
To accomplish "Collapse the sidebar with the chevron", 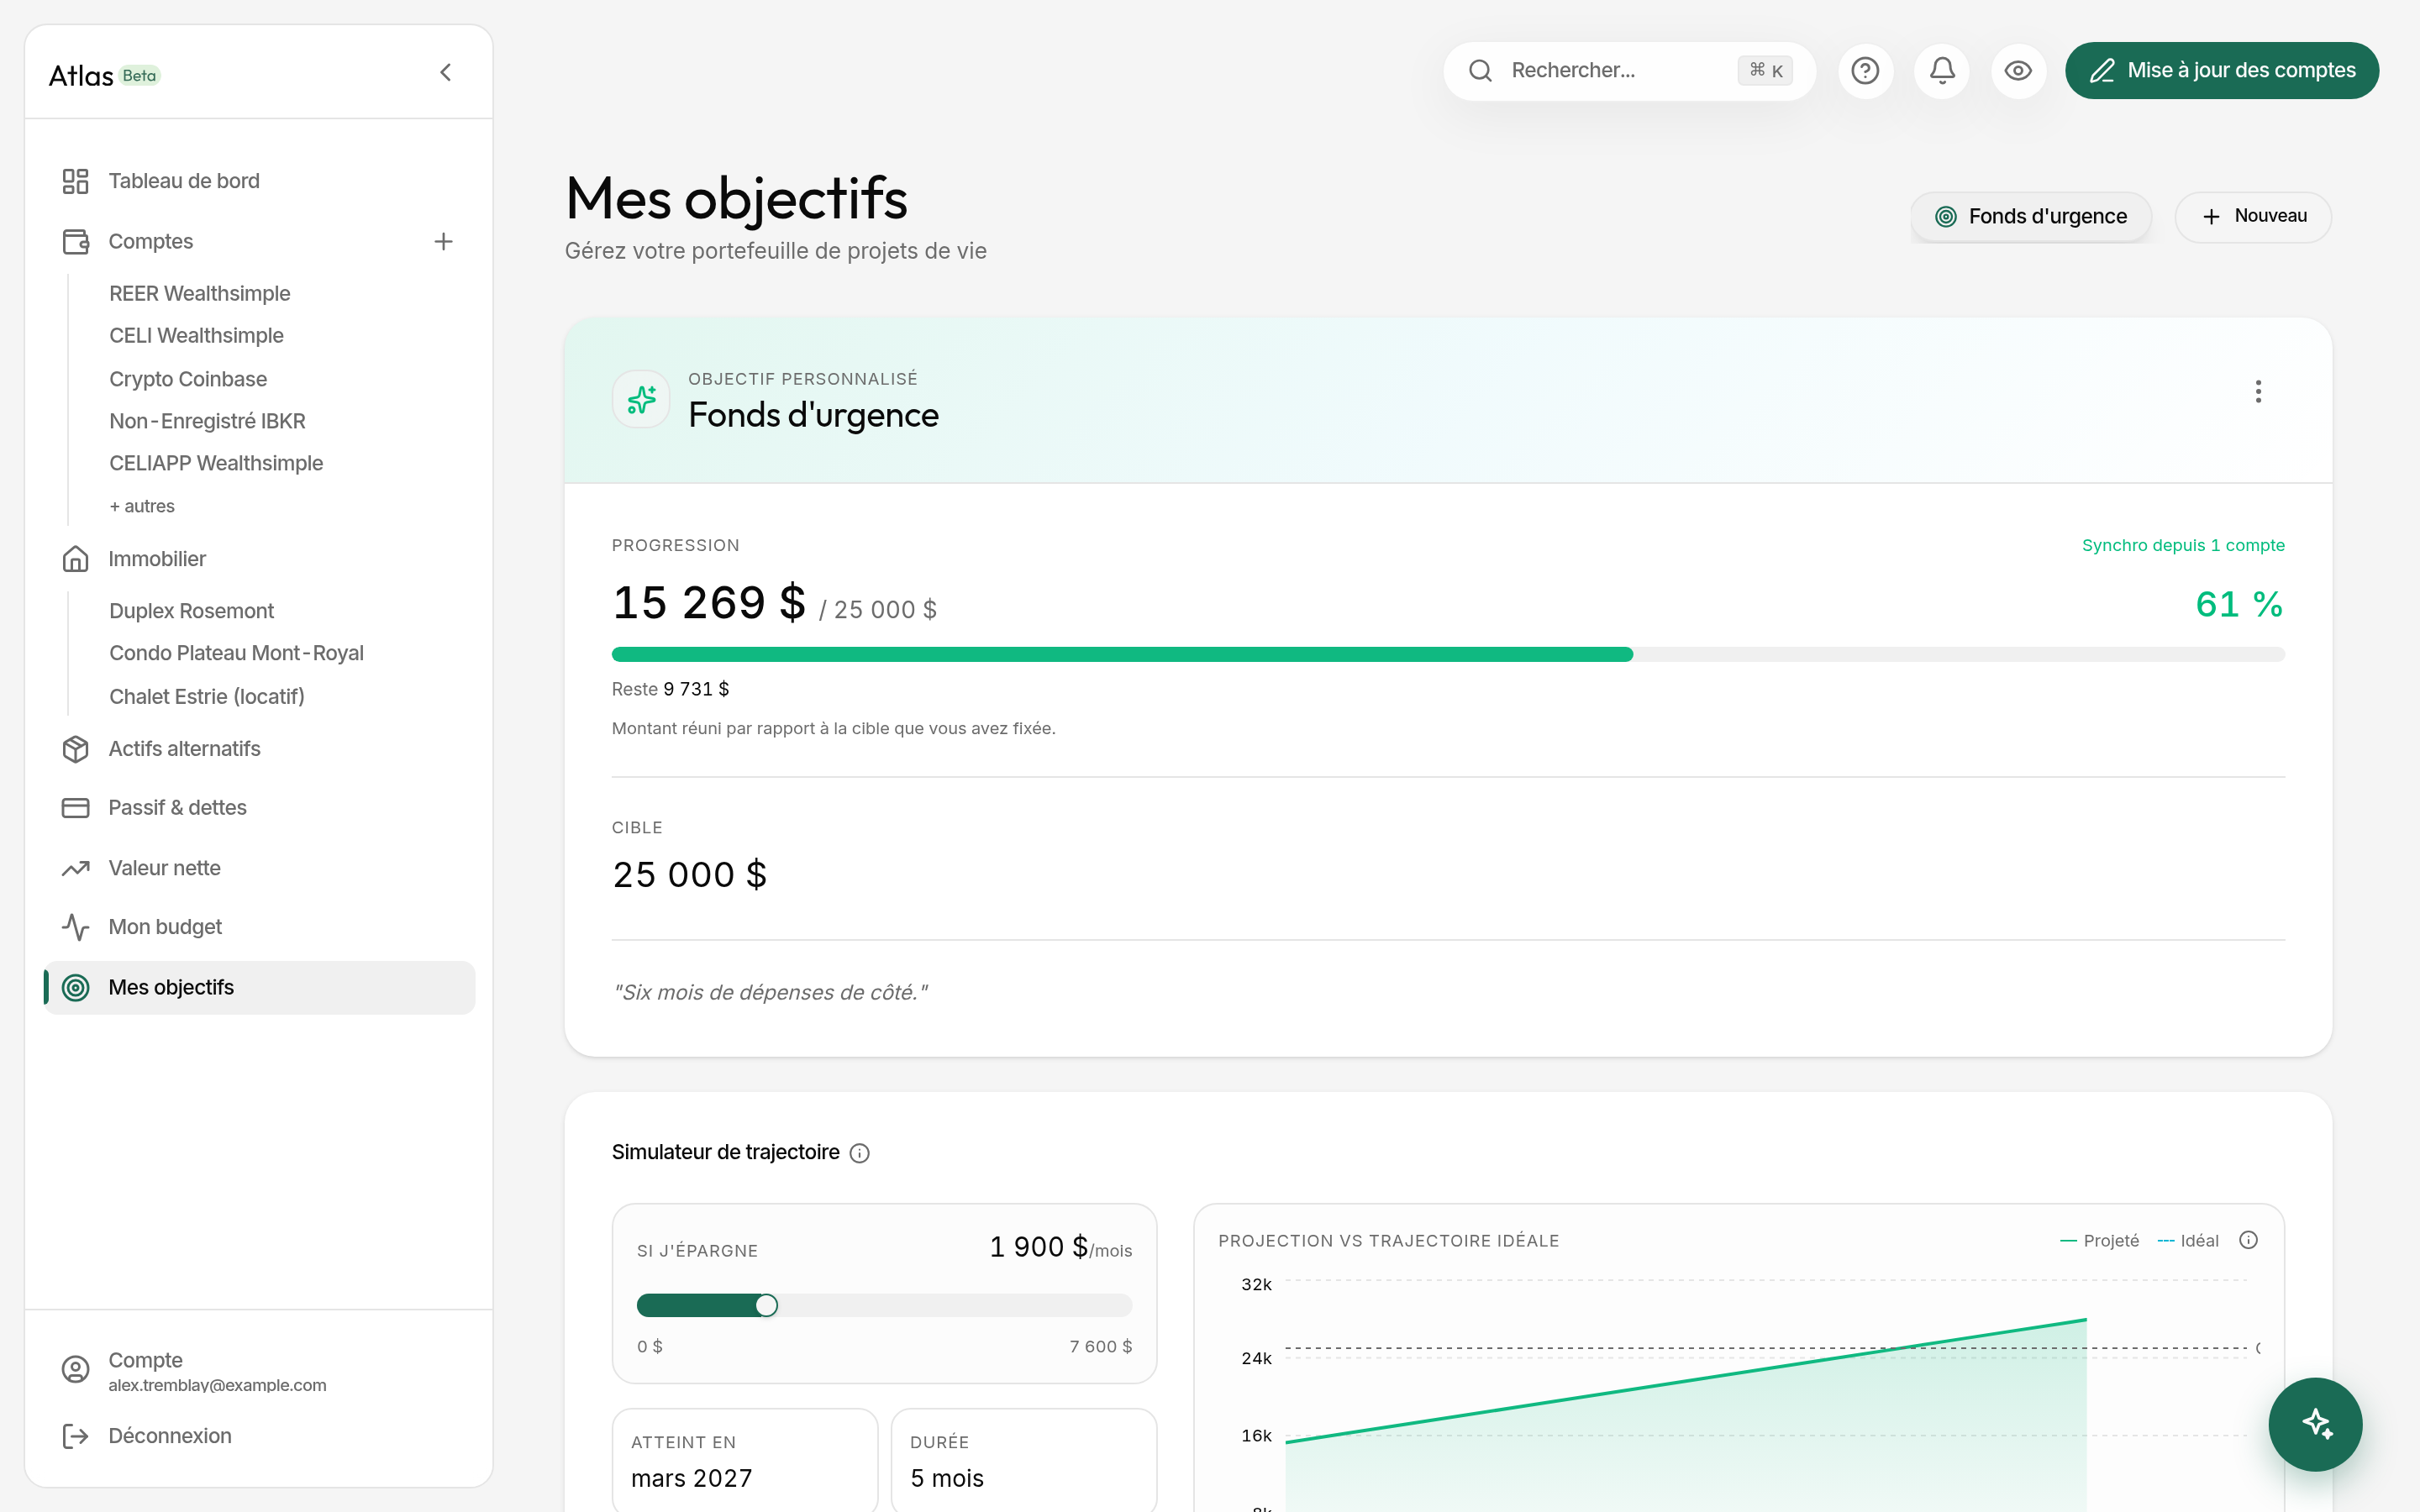I will click(446, 72).
